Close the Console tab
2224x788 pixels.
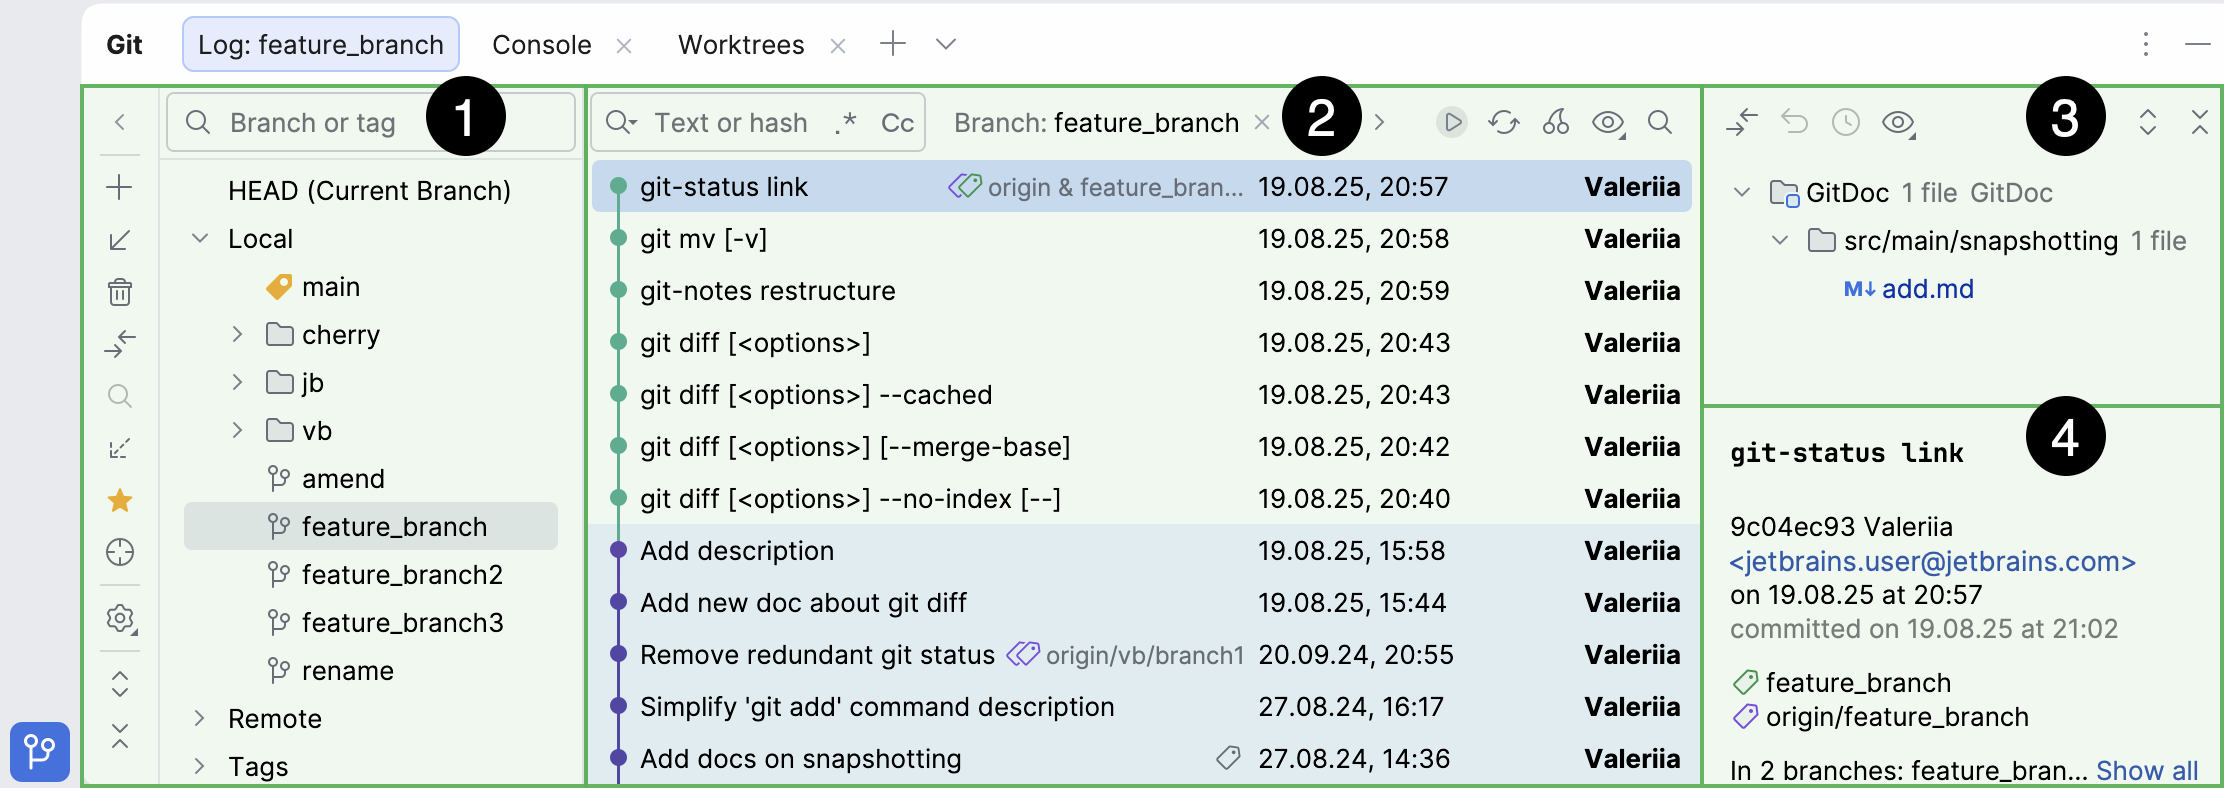(624, 45)
